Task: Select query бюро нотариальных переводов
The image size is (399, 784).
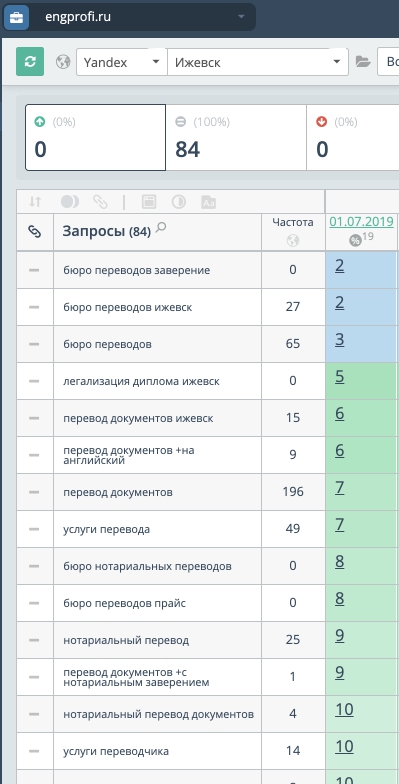Action: click(x=147, y=566)
